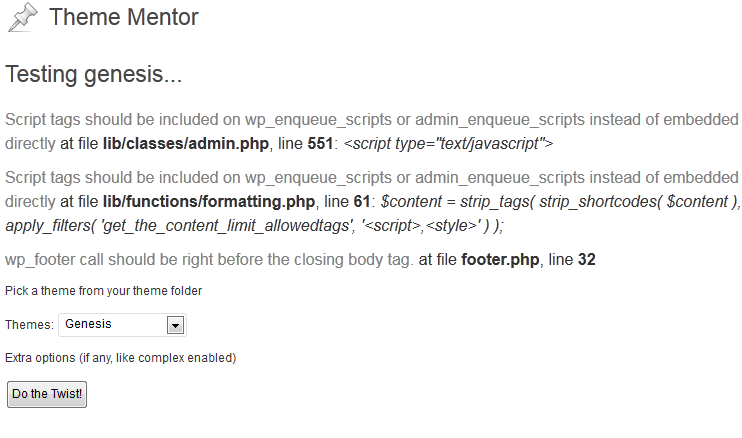The width and height of the screenshot is (742, 438).
Task: Click the apply_filters code line
Action: click(254, 226)
